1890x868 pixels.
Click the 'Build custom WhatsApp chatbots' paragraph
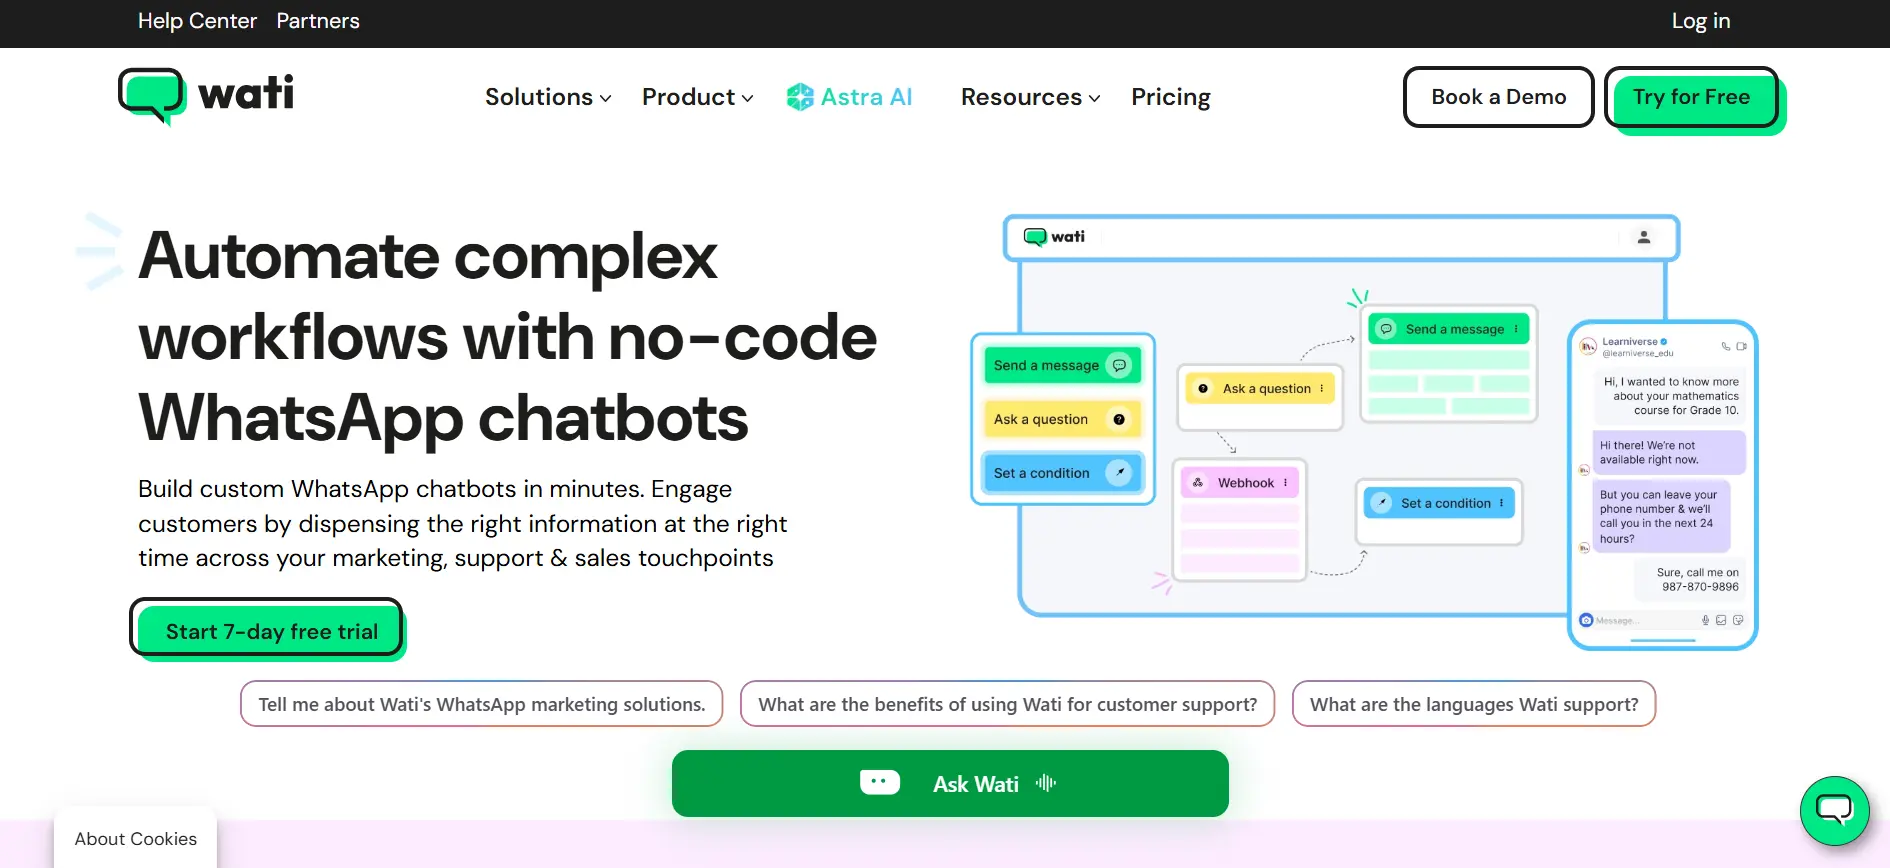(462, 523)
